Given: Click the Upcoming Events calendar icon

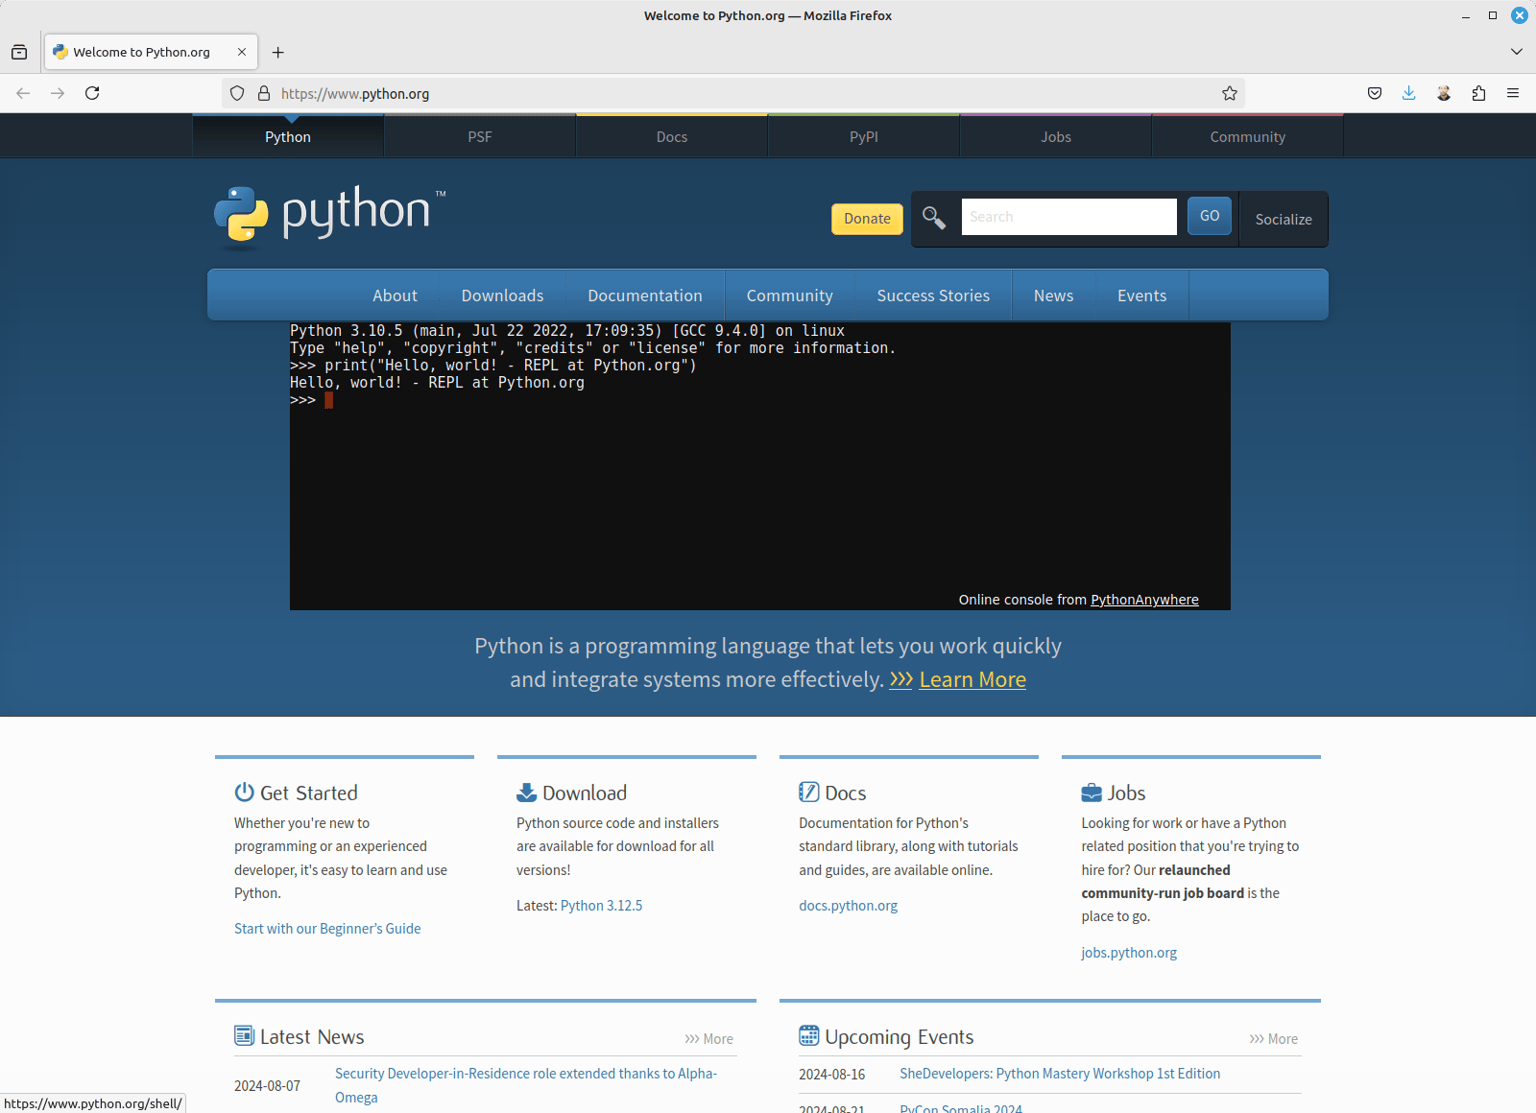Looking at the screenshot, I should [x=809, y=1035].
